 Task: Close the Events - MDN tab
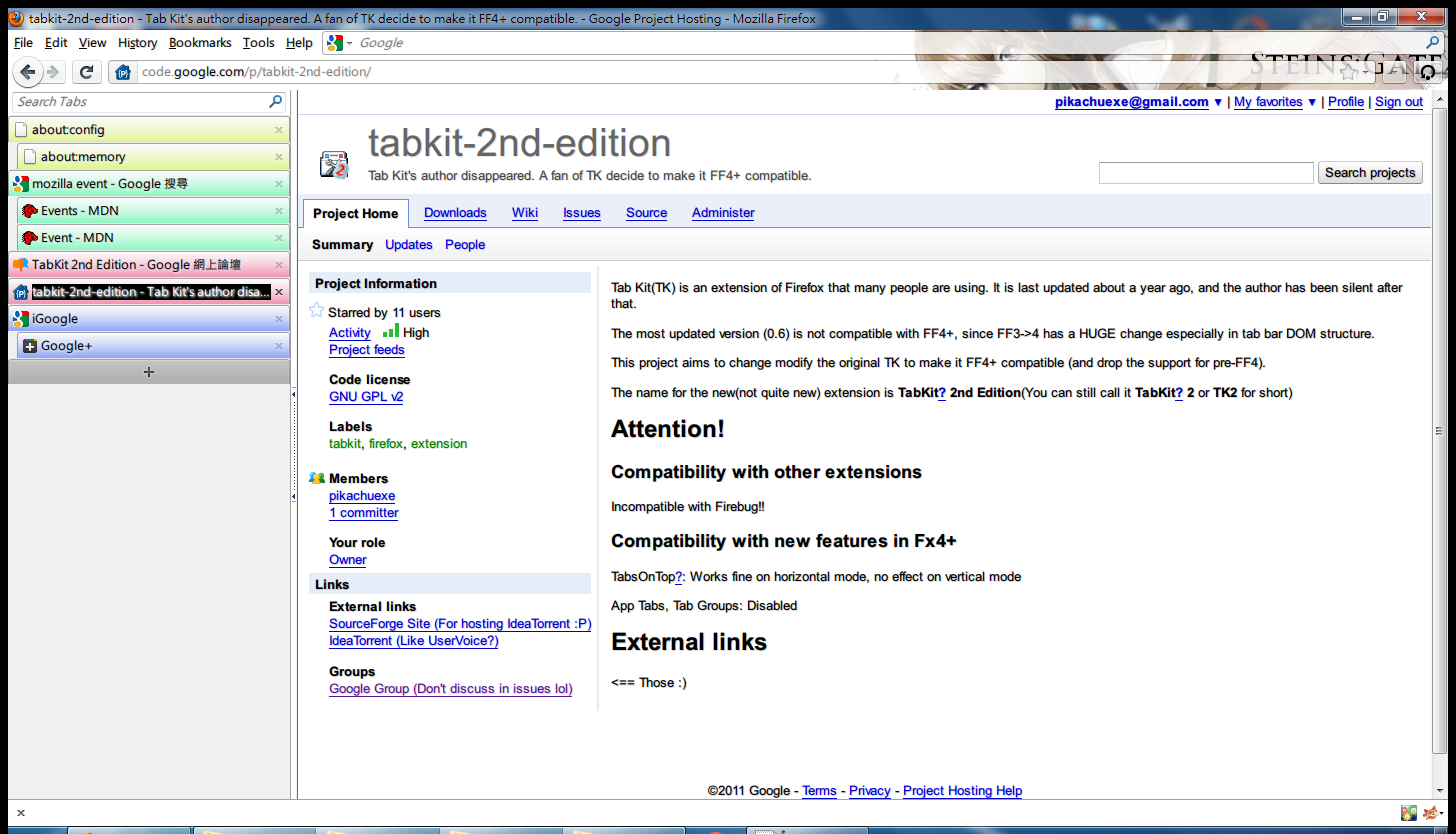[x=279, y=211]
